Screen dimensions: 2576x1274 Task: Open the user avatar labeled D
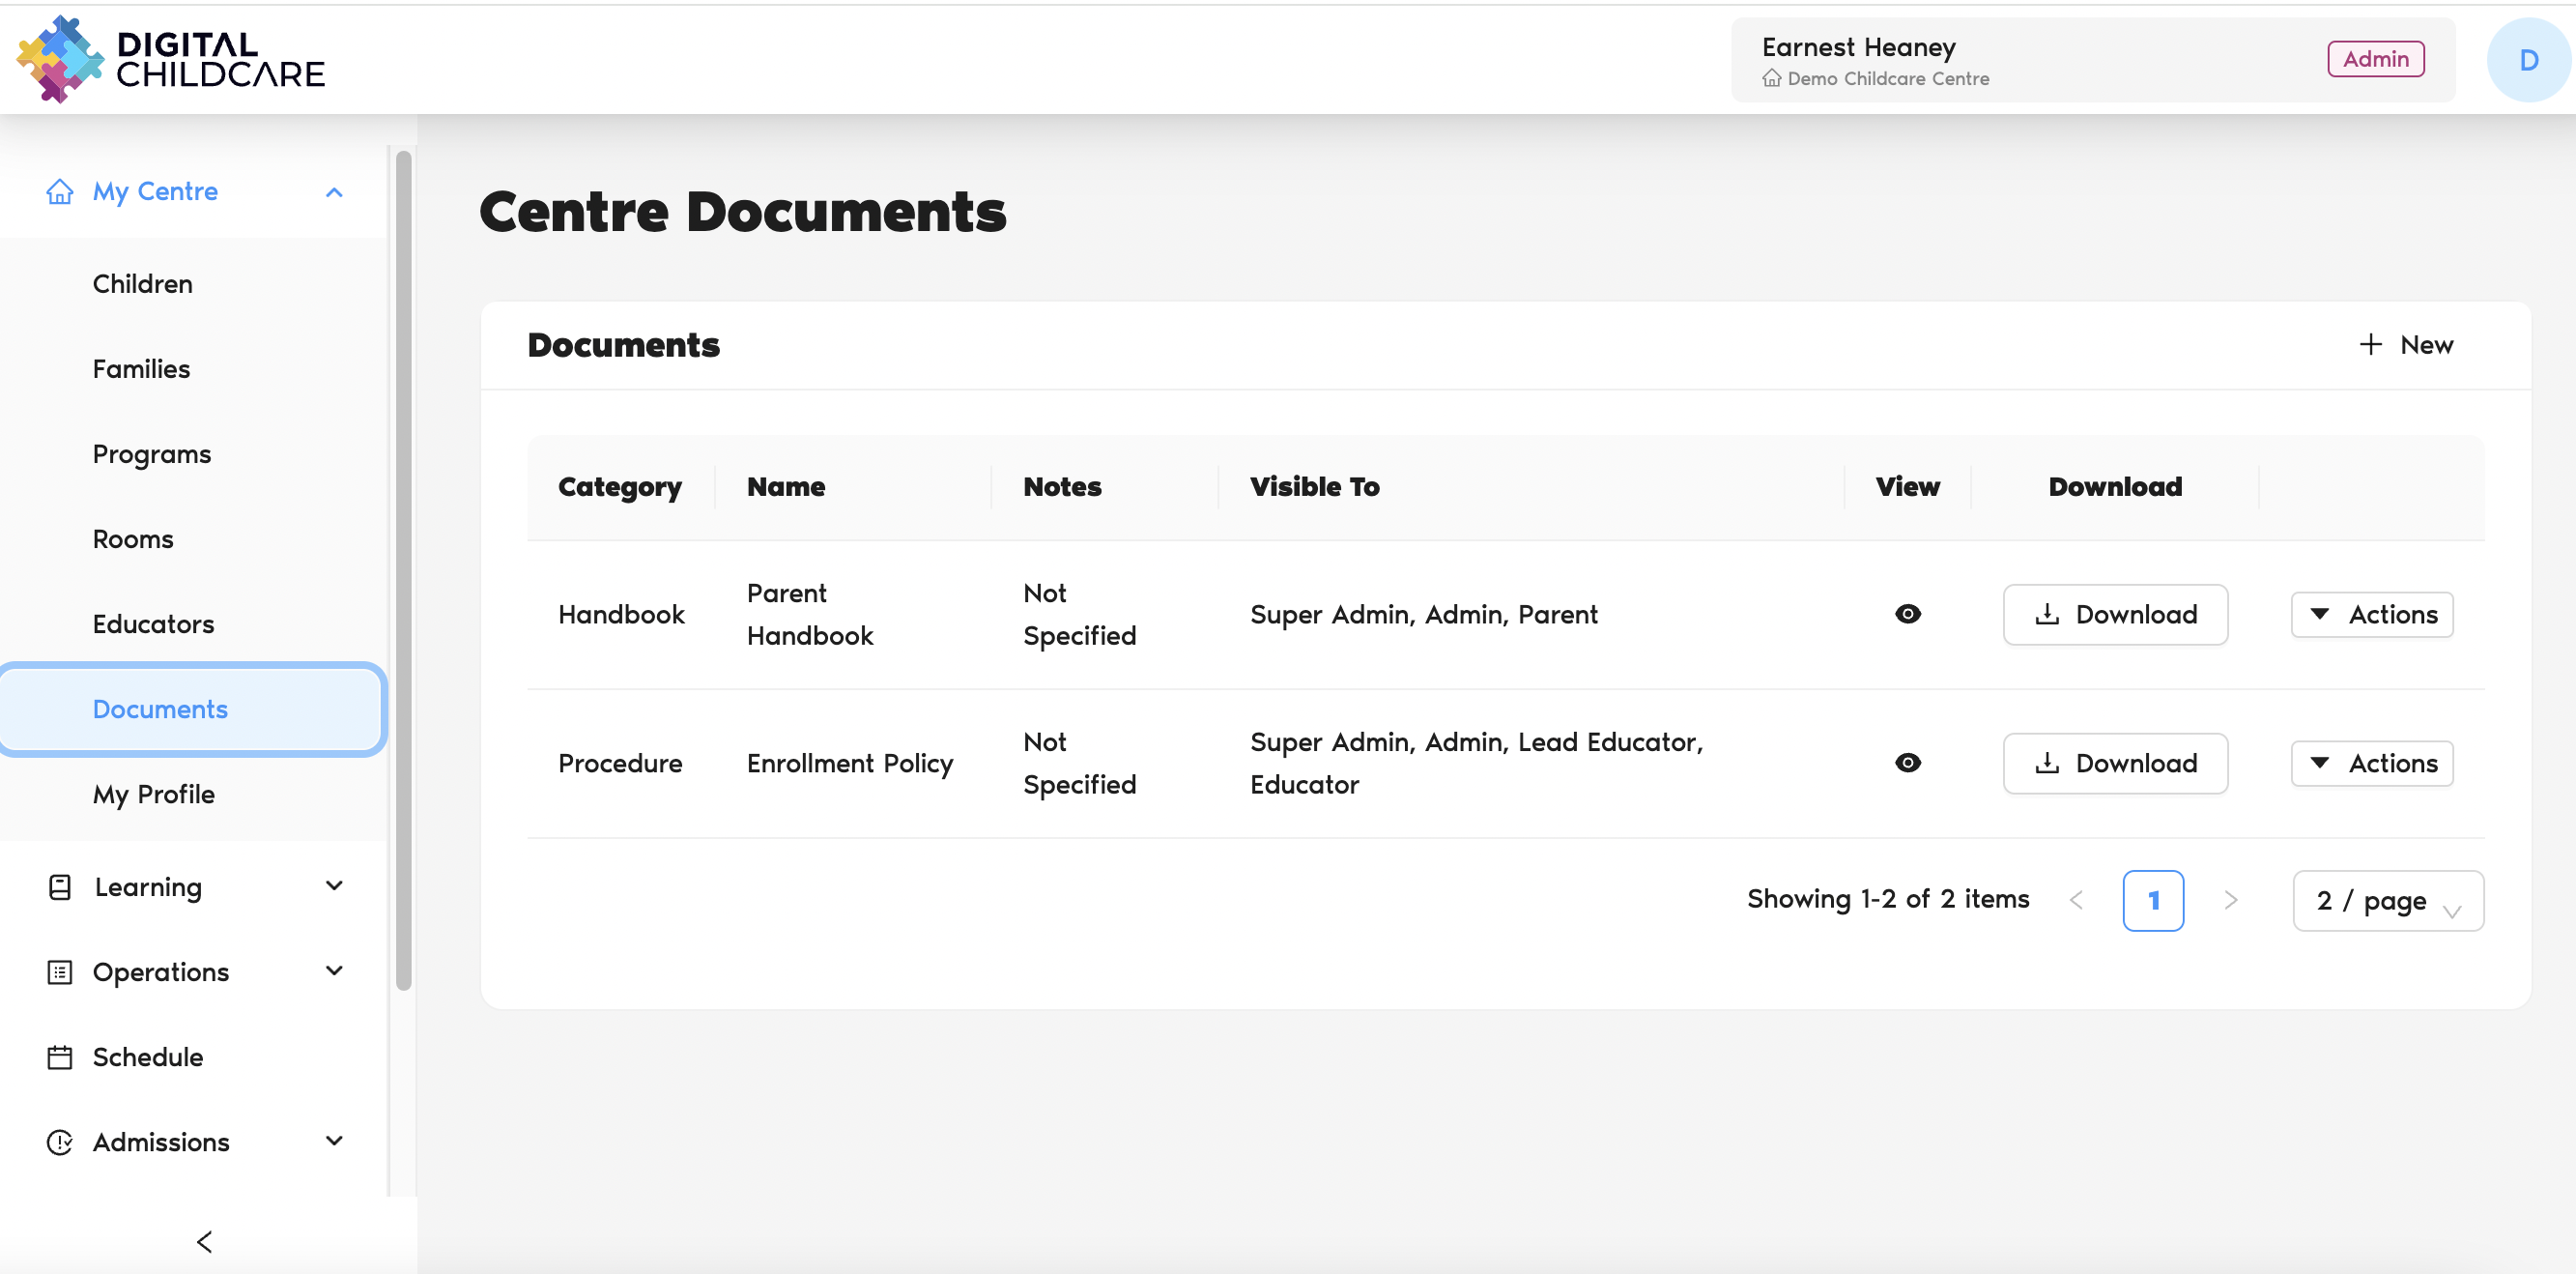tap(2527, 60)
